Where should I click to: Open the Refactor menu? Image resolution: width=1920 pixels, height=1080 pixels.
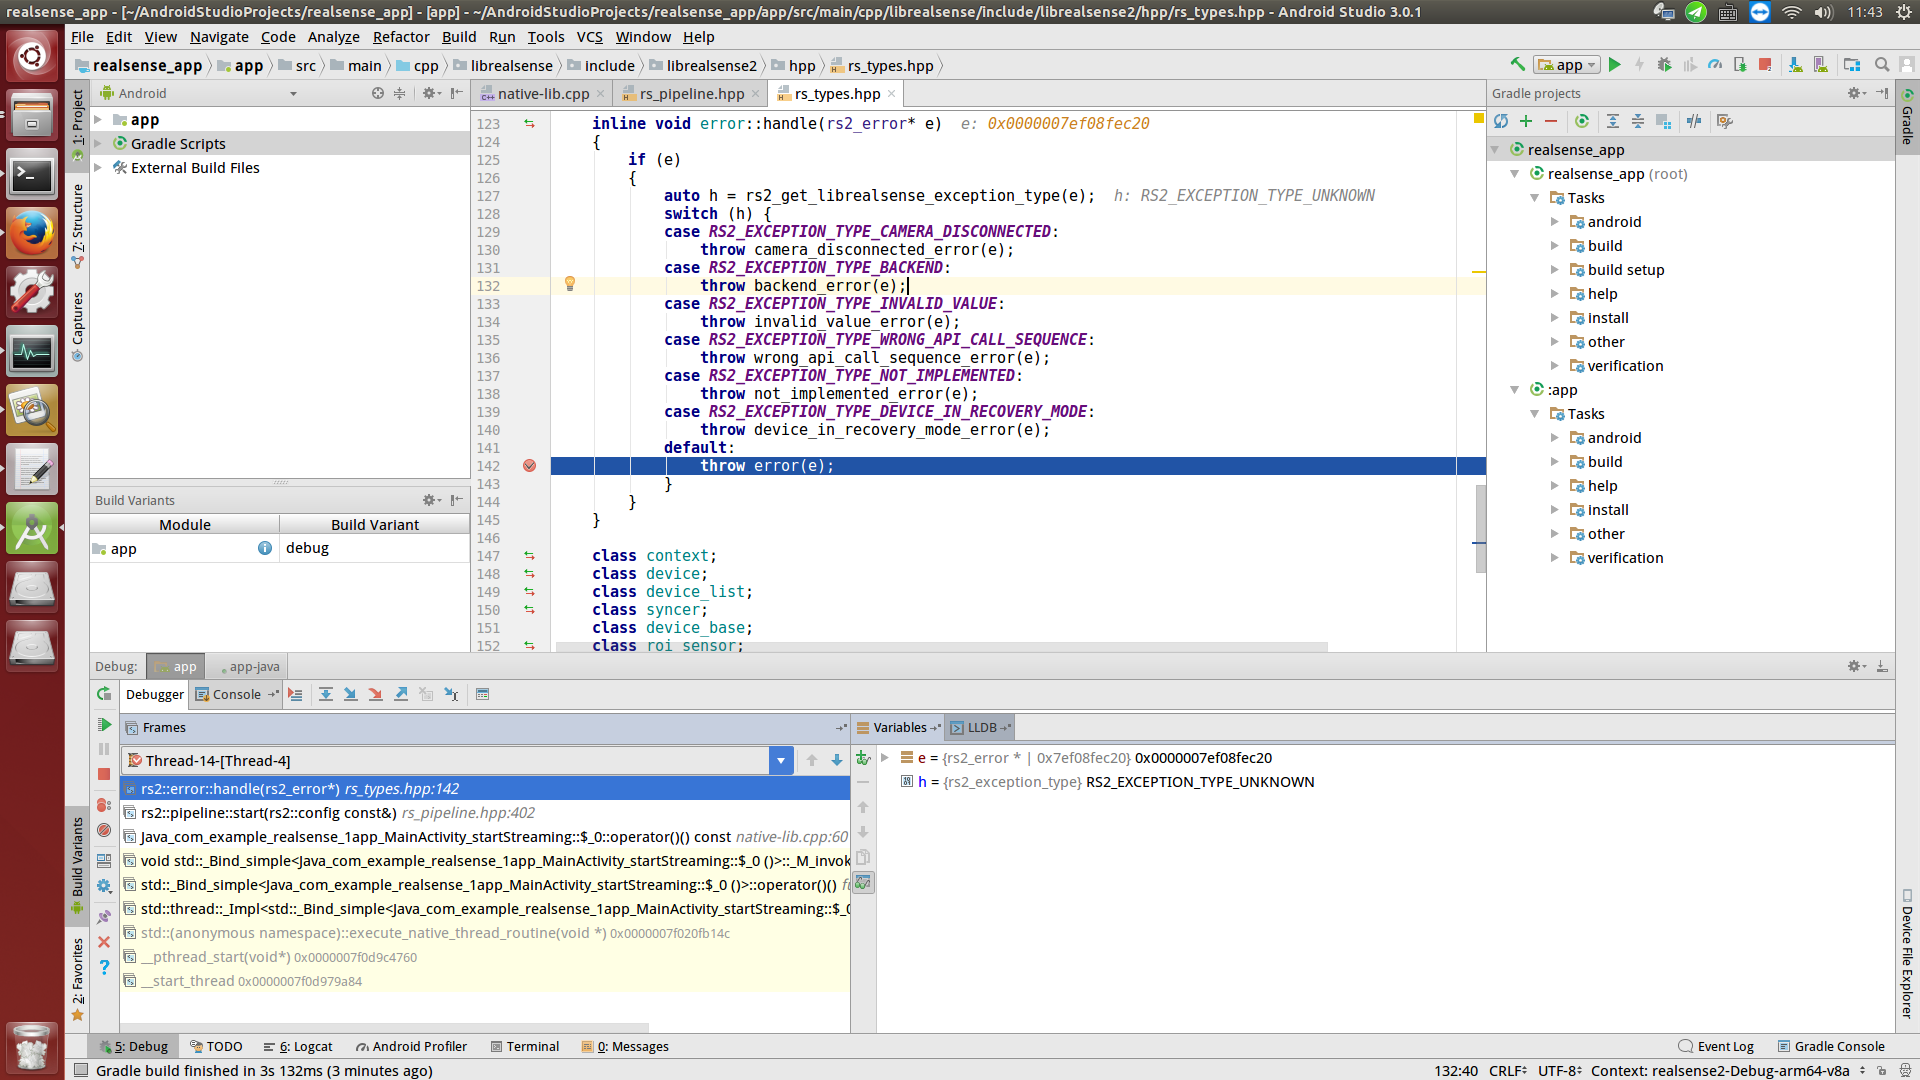tap(400, 37)
